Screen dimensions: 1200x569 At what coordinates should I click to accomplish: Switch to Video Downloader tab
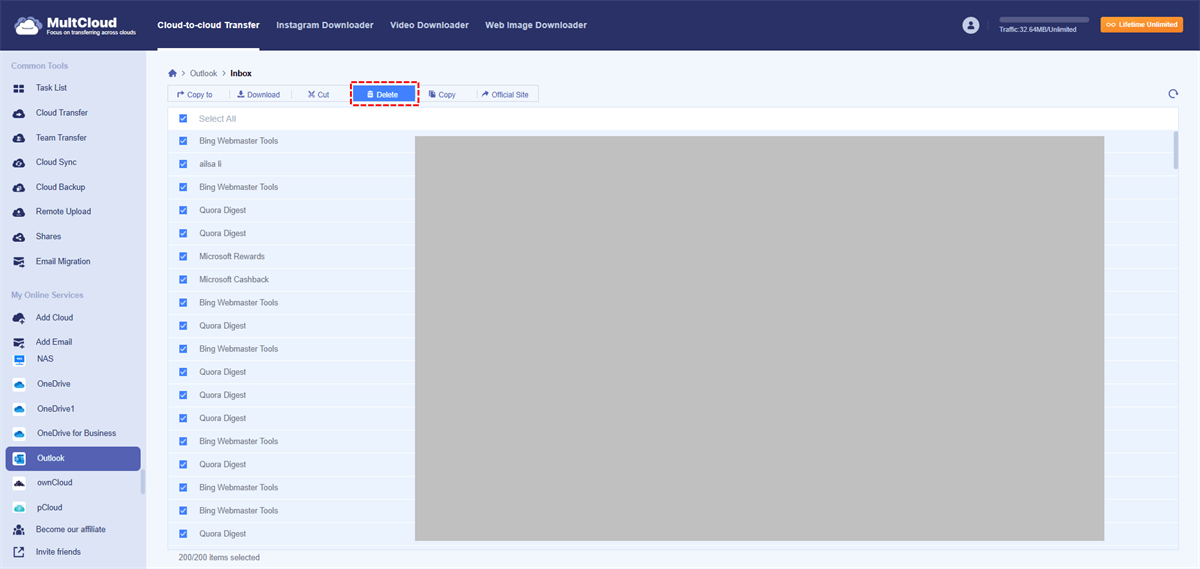429,25
